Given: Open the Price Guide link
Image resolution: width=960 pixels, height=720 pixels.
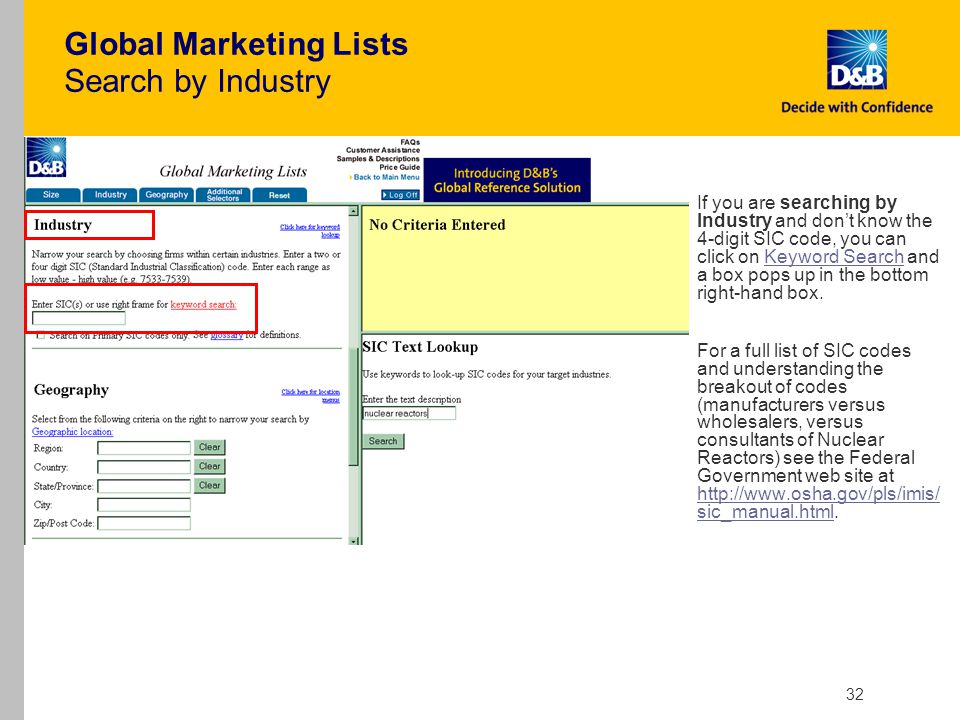Looking at the screenshot, I should pyautogui.click(x=399, y=167).
